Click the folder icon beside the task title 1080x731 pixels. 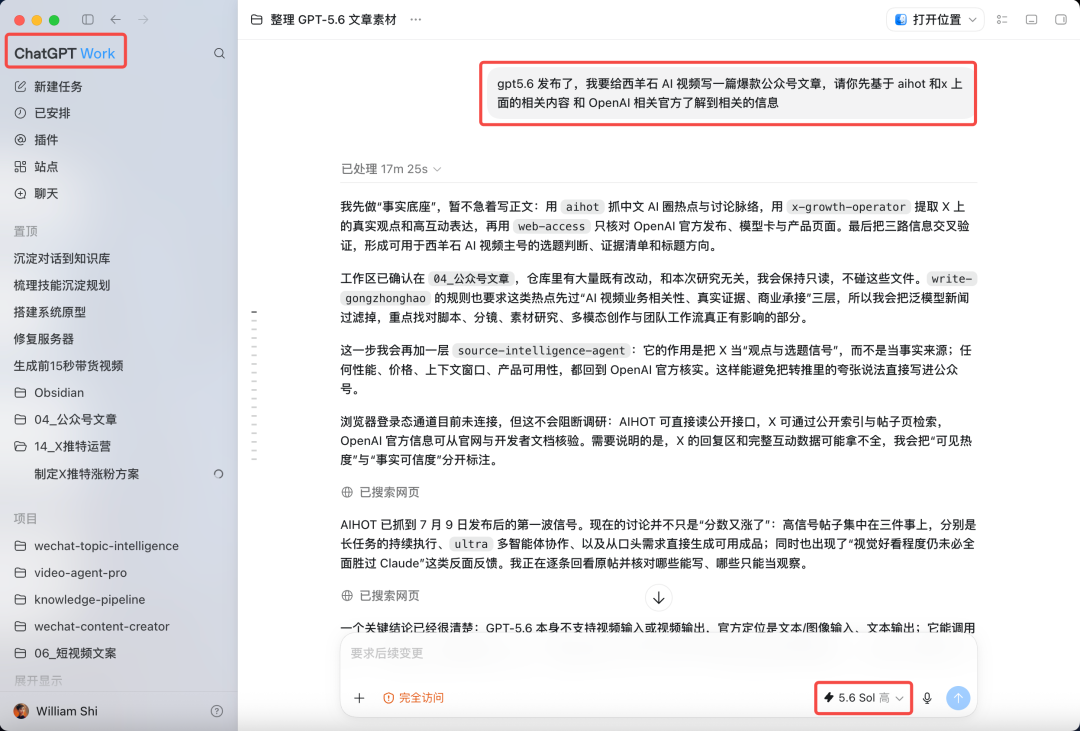pos(256,19)
